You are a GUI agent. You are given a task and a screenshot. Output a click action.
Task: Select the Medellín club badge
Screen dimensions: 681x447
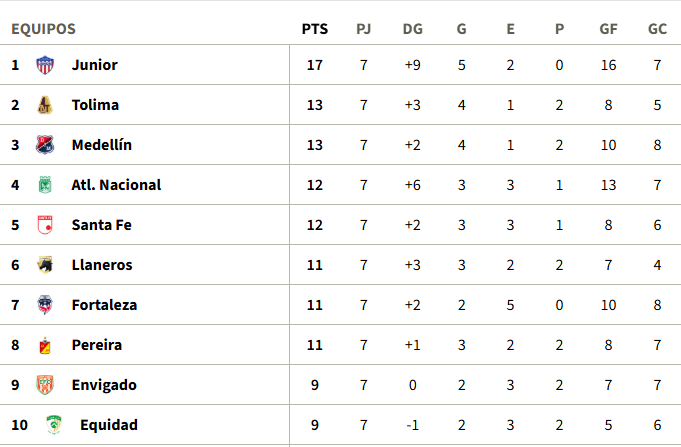tap(45, 145)
